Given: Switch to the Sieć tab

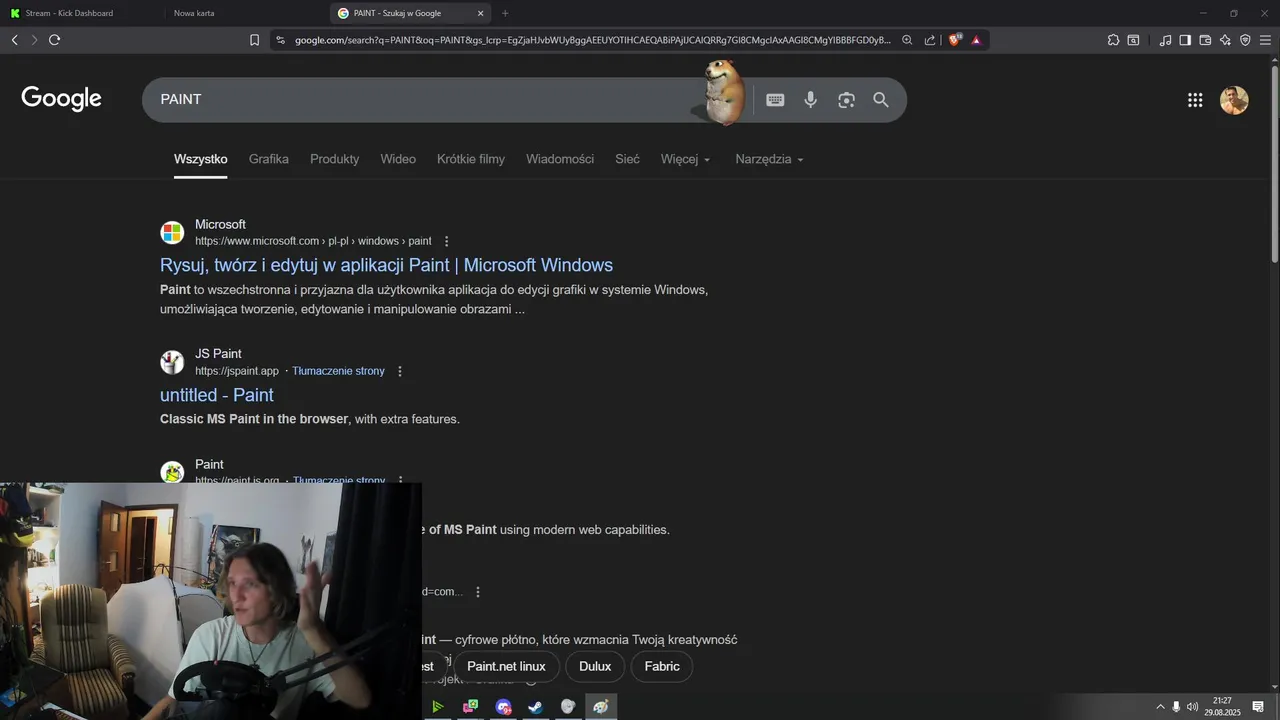Looking at the screenshot, I should [627, 159].
